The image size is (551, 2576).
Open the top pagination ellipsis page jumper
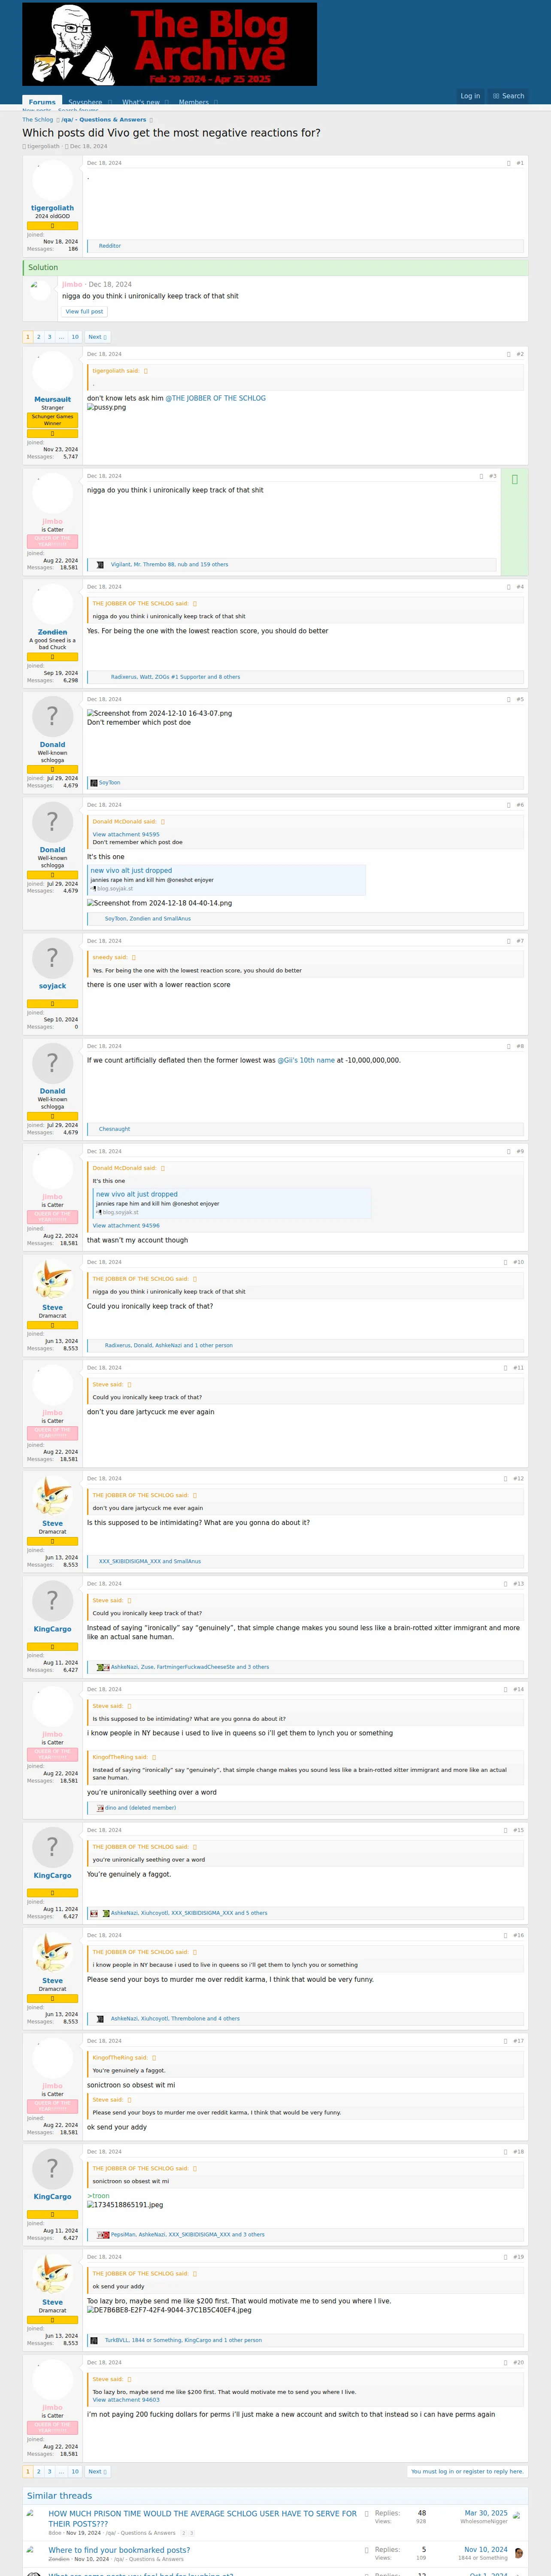click(61, 337)
